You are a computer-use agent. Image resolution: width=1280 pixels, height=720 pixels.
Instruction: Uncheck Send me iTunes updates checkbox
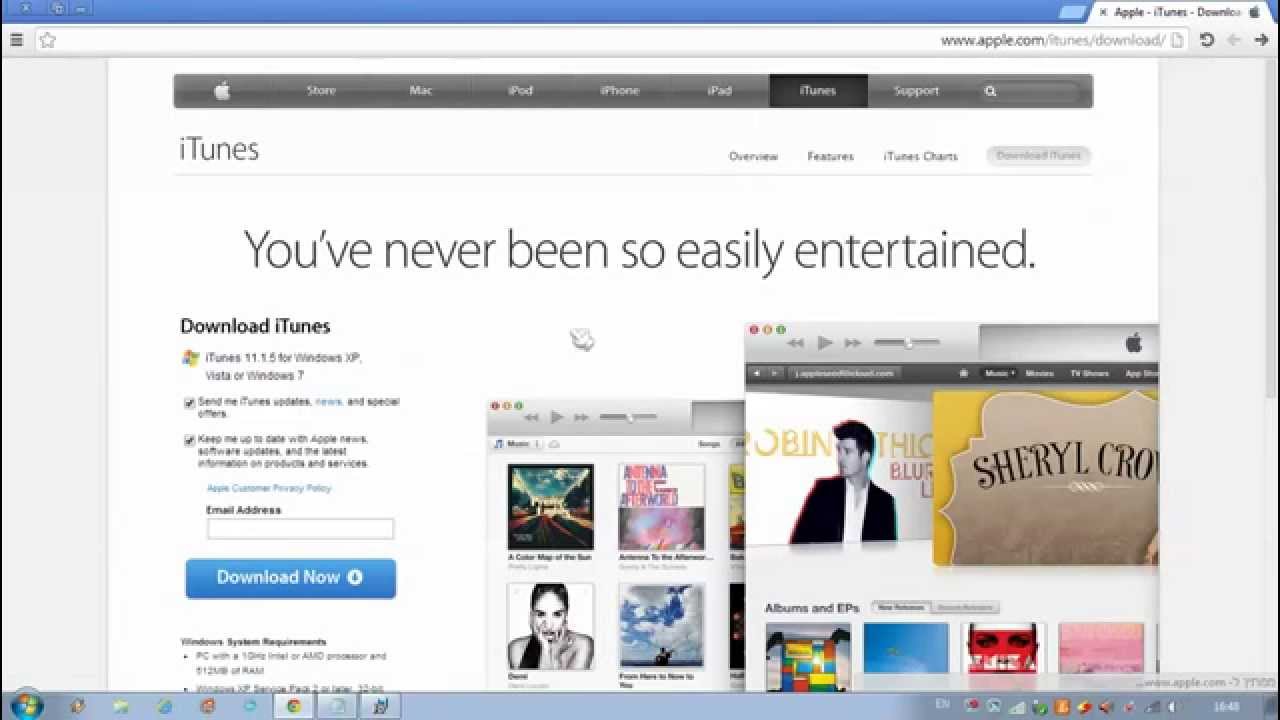coord(189,402)
